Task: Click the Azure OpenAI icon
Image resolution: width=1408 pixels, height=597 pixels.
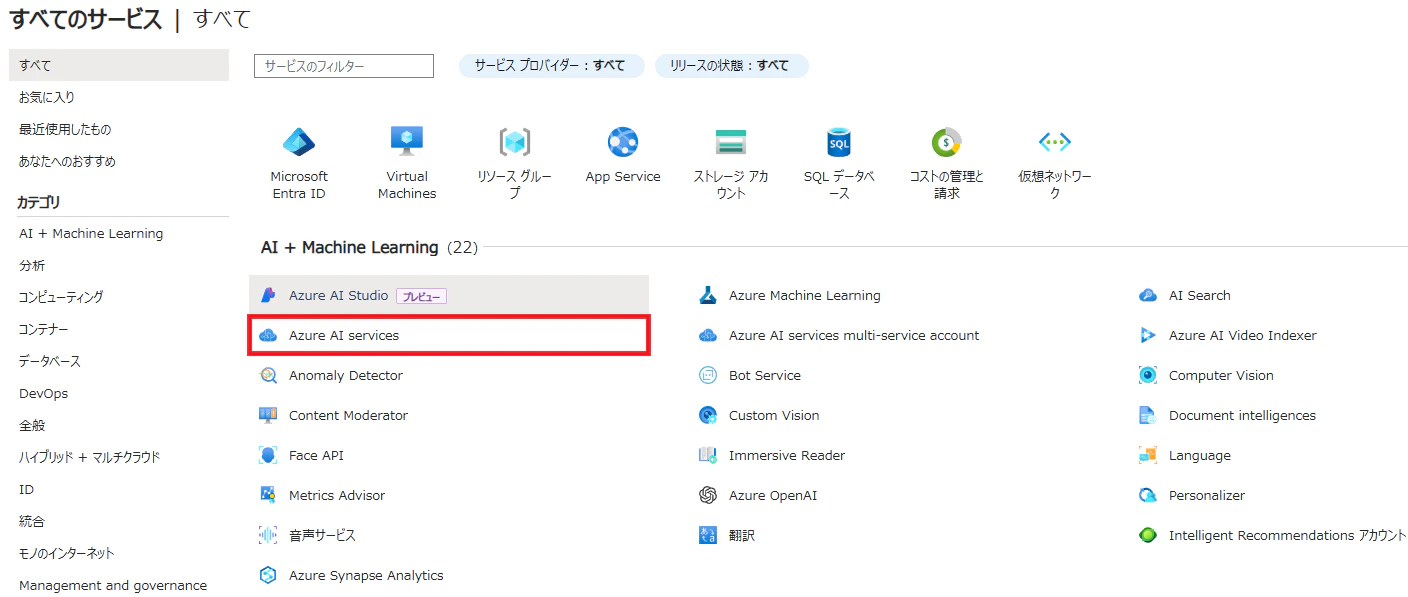Action: (708, 495)
